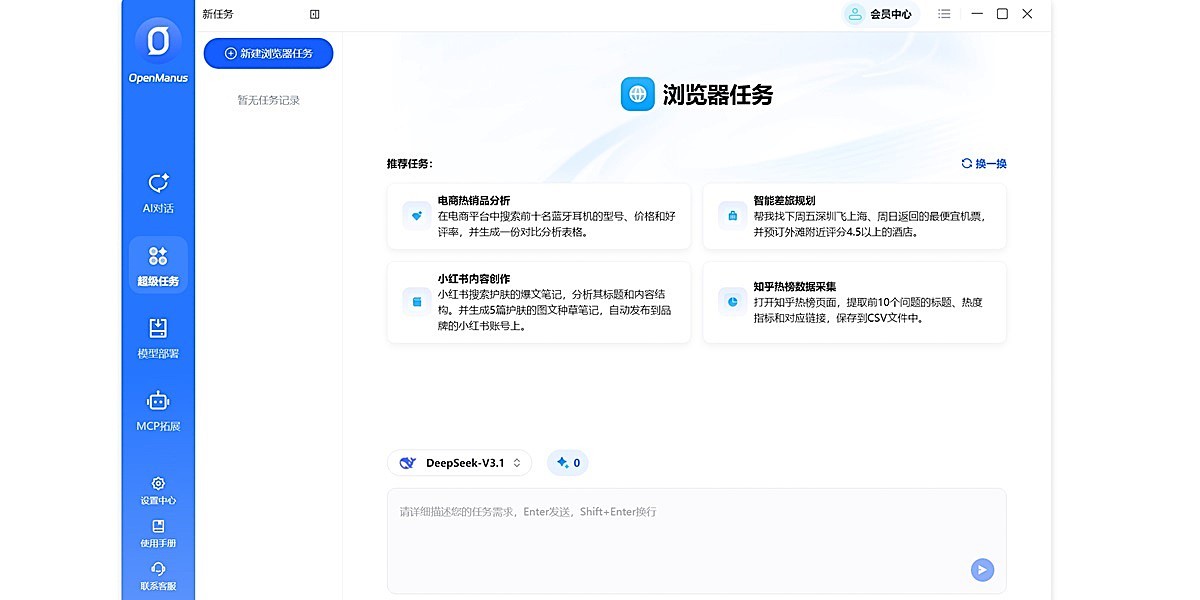Open 会员中心 member center

tap(879, 14)
